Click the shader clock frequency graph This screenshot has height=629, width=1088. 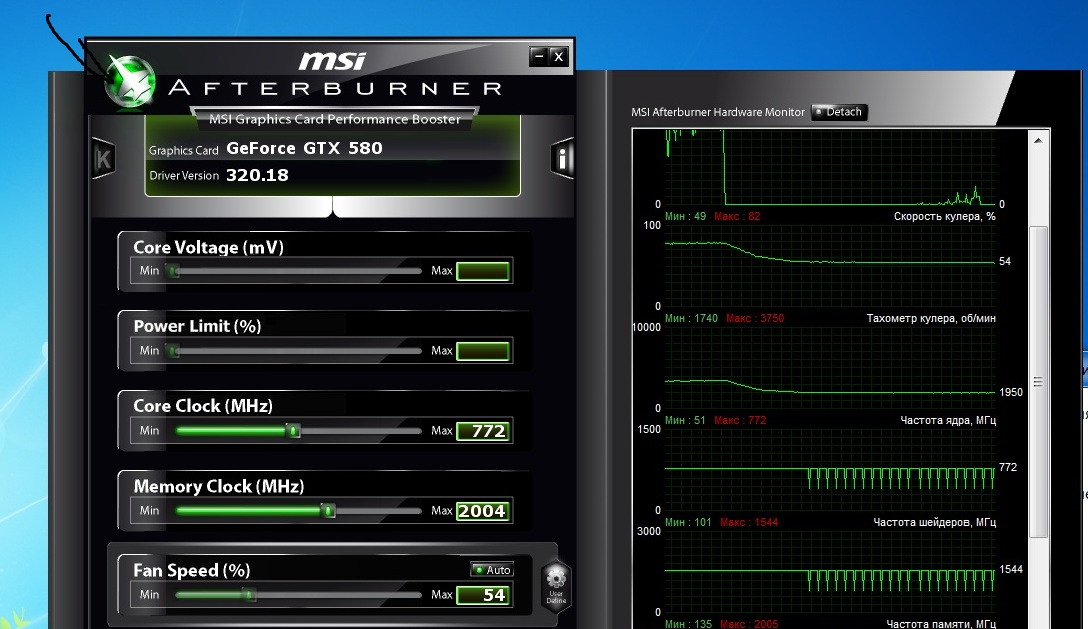point(830,572)
